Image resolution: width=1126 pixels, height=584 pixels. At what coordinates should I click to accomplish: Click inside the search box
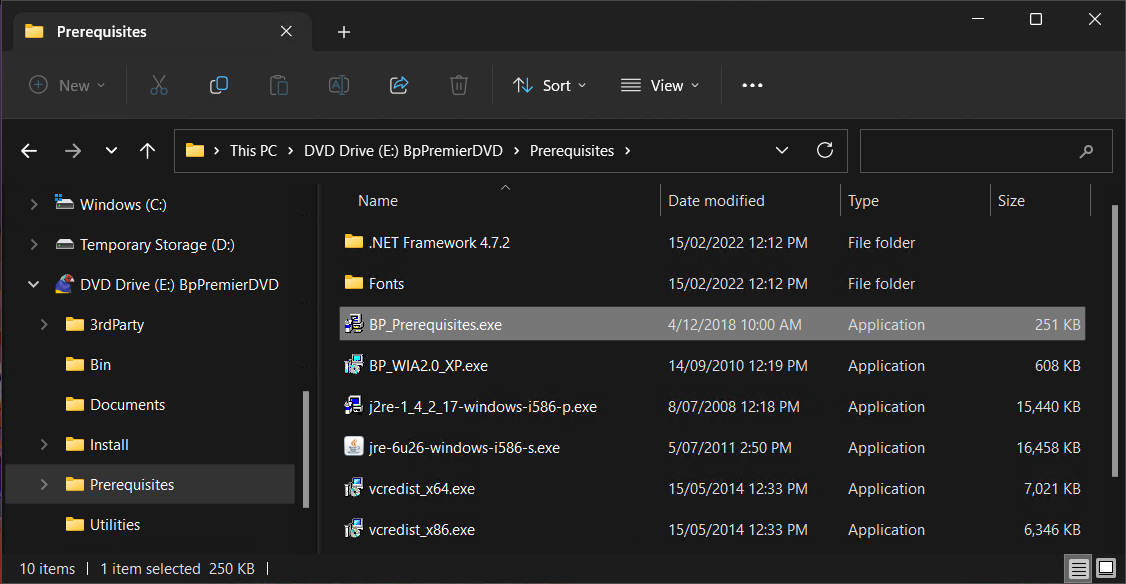tap(986, 151)
